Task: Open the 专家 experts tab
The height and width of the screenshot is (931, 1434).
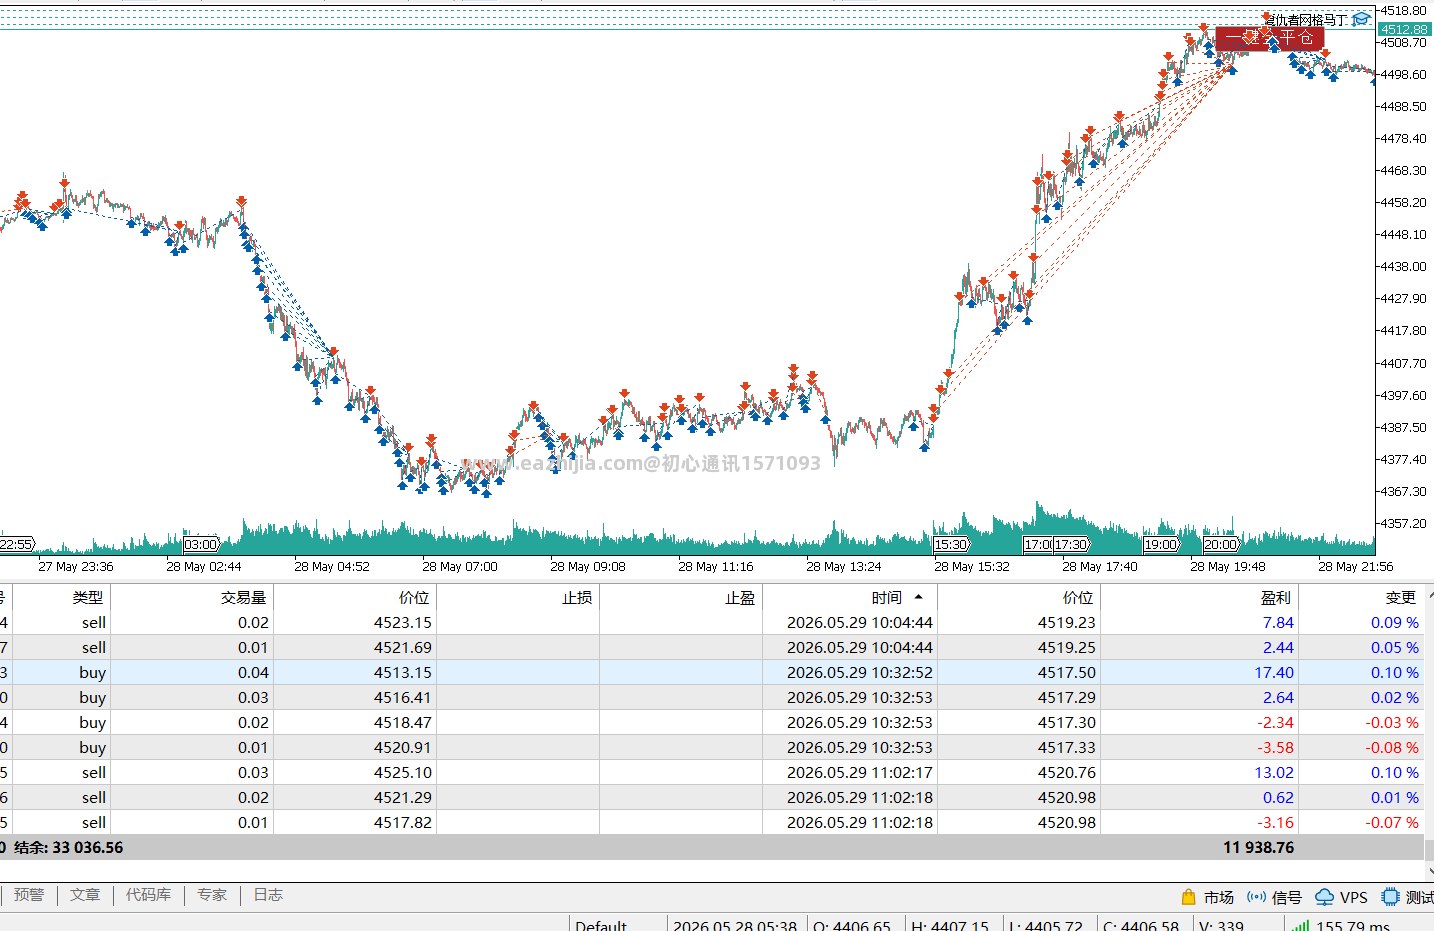Action: click(212, 895)
